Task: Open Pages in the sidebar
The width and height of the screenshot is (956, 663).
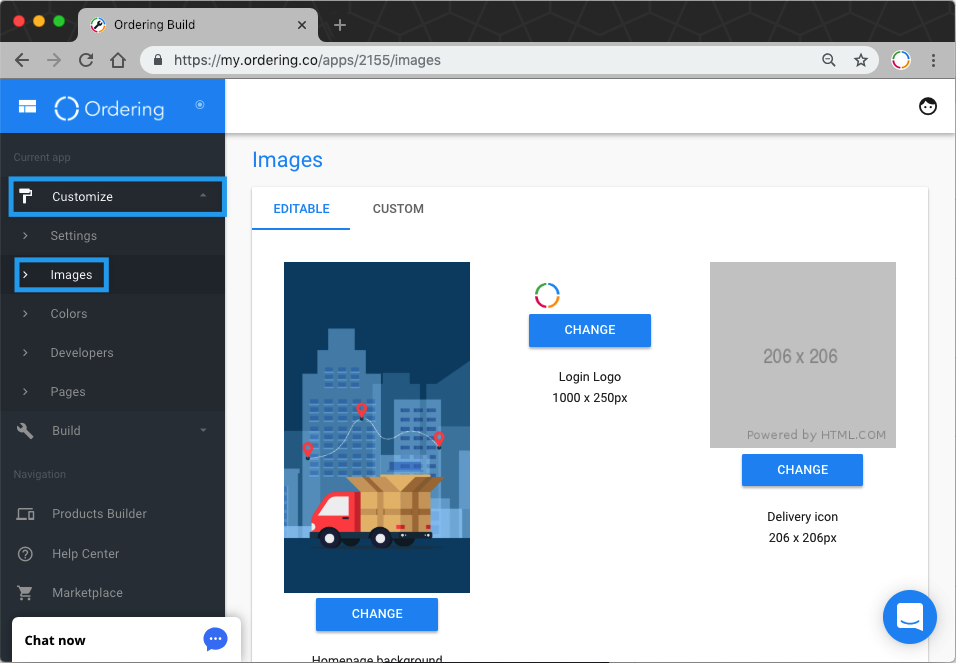Action: tap(68, 392)
